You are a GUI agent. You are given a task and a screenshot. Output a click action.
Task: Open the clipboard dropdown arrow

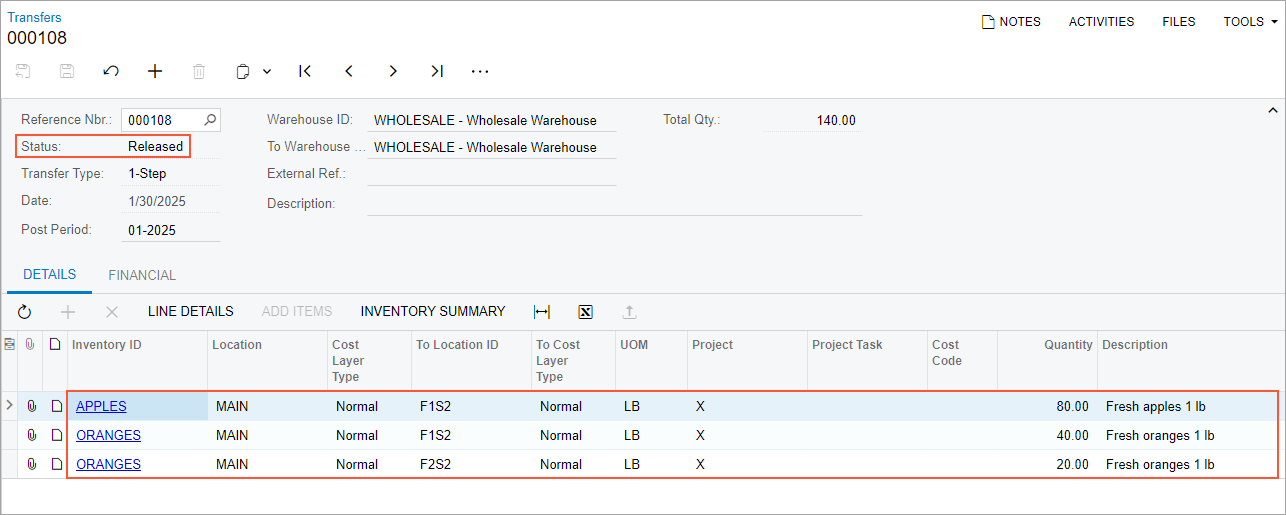click(x=267, y=71)
